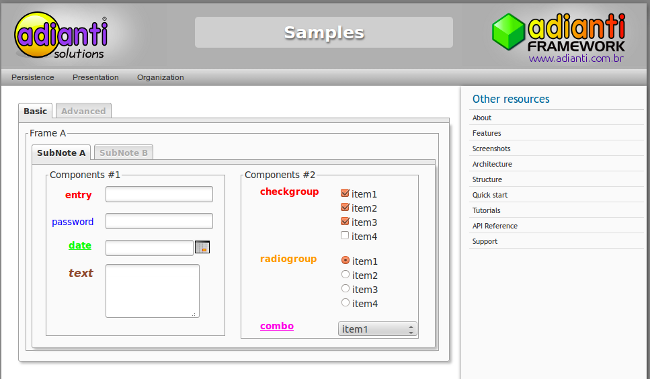This screenshot has height=379, width=650.
Task: Click the 'Components #2' legend
Action: [280, 175]
